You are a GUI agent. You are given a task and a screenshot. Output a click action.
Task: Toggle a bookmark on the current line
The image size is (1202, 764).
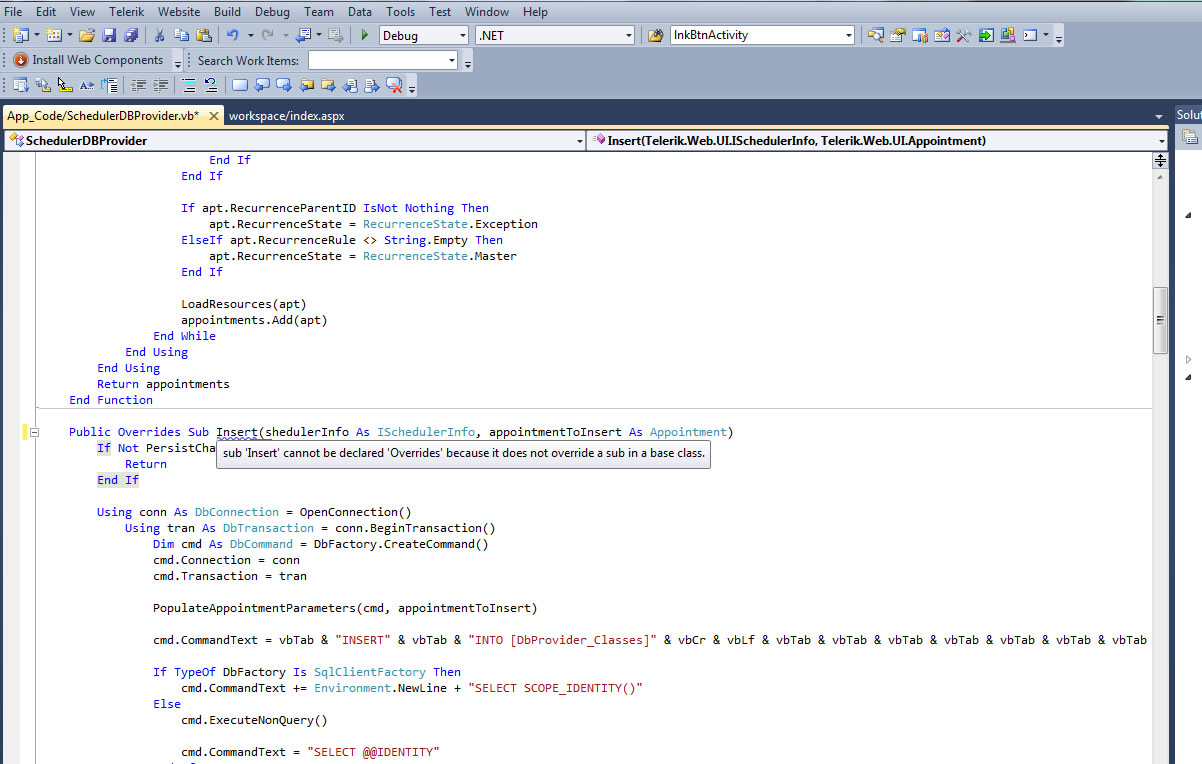240,86
